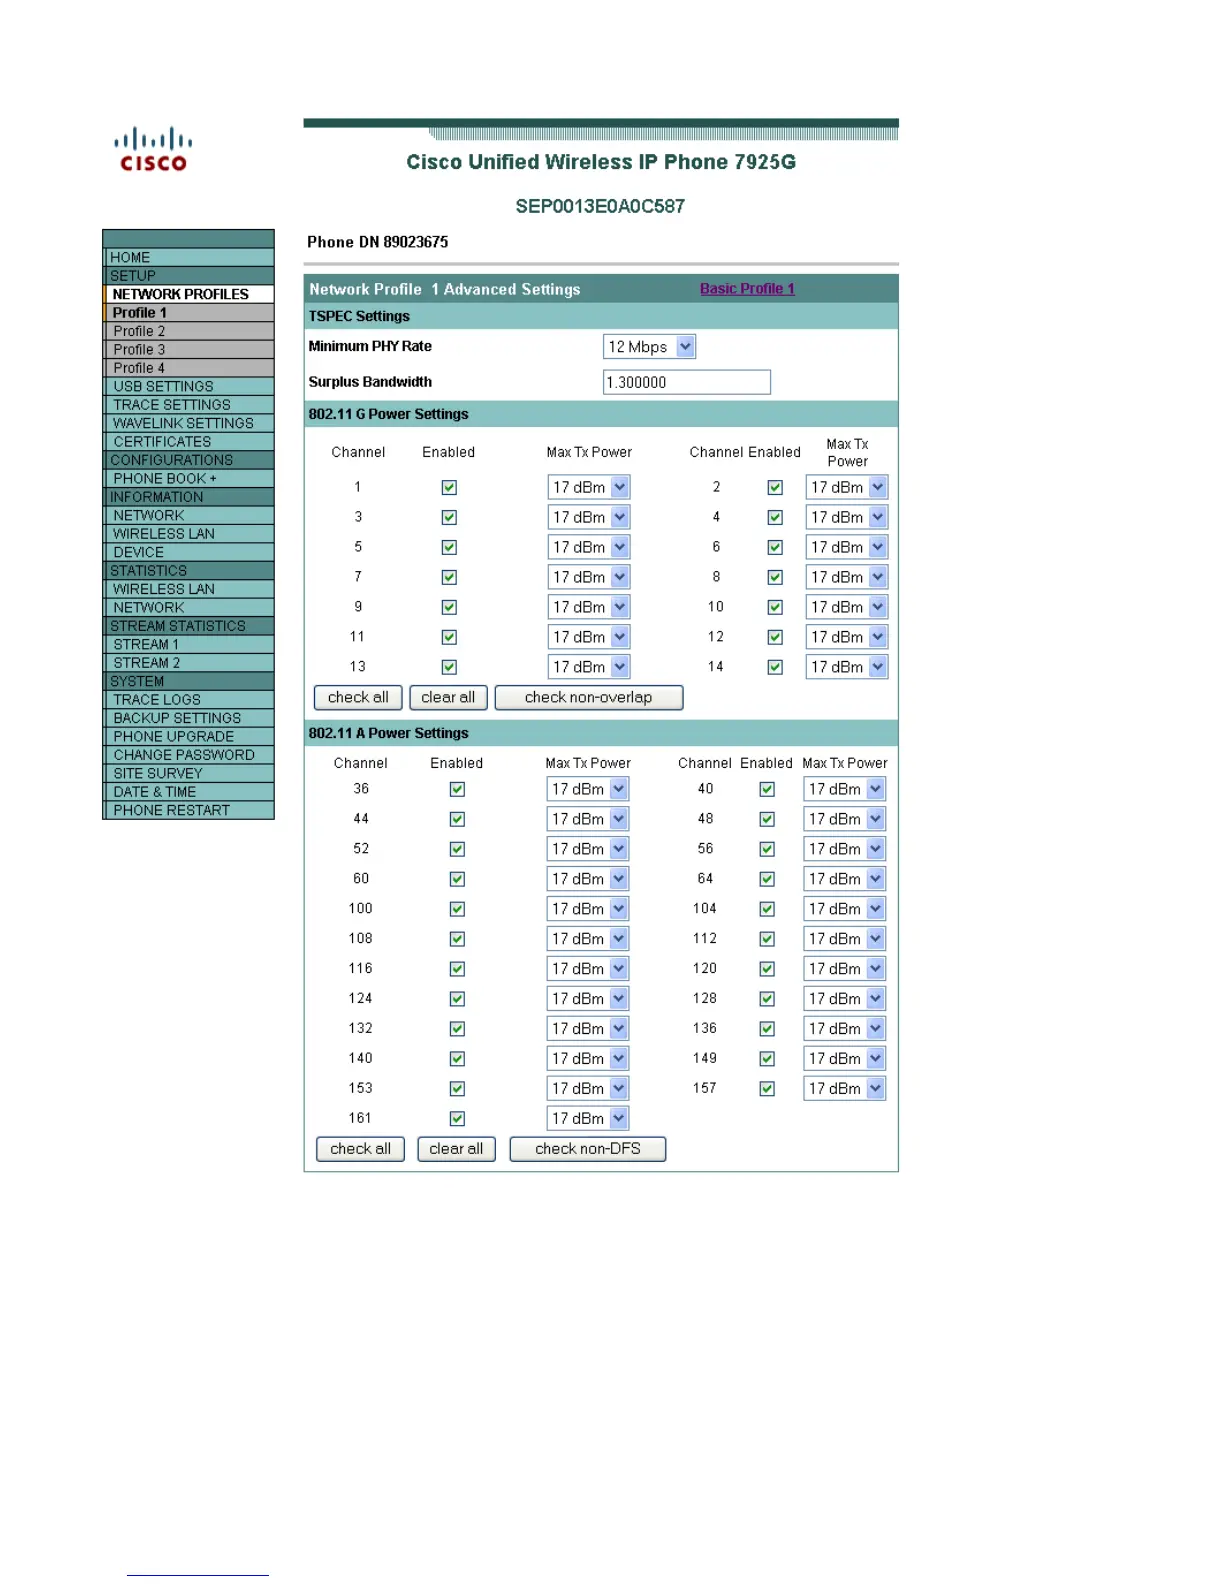Open the DEVICE information page
The height and width of the screenshot is (1584, 1224).
coord(189,552)
